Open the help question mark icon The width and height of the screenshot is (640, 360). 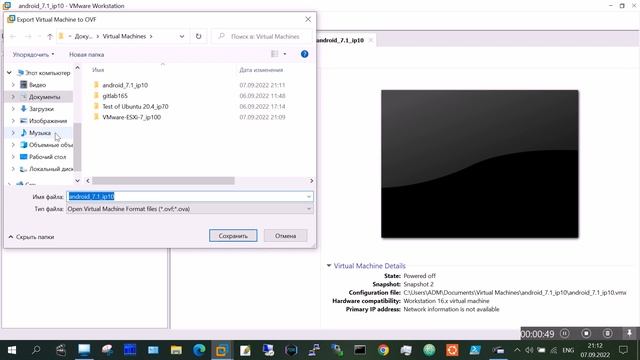pyautogui.click(x=304, y=54)
